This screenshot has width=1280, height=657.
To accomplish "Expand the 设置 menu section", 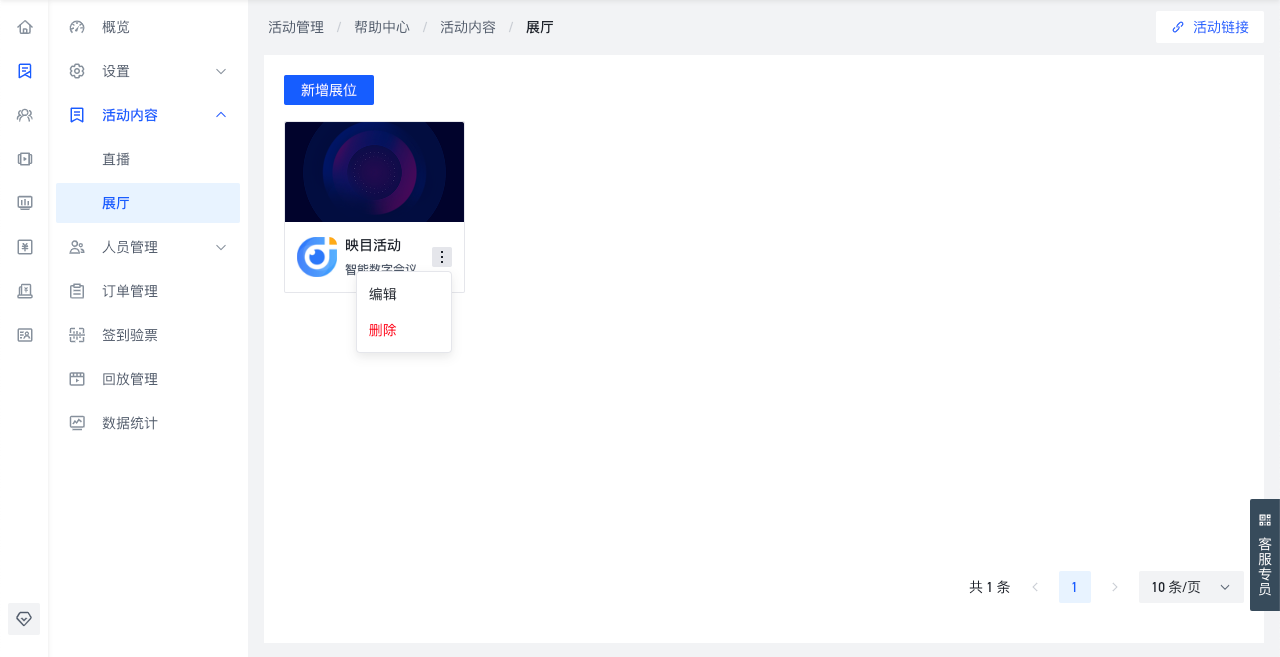I will (x=148, y=71).
